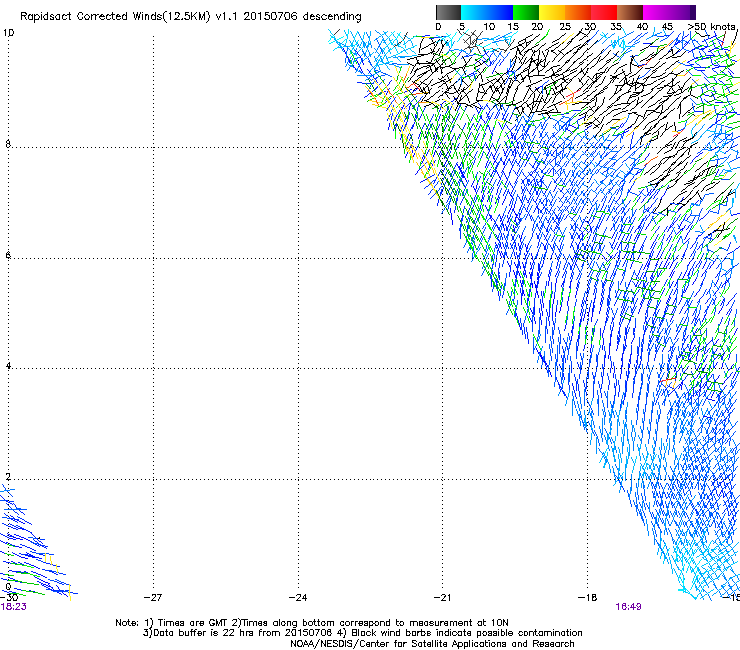Click the '>50 knots' legend label
Viewport: 740px width, 650px height.
(712, 27)
